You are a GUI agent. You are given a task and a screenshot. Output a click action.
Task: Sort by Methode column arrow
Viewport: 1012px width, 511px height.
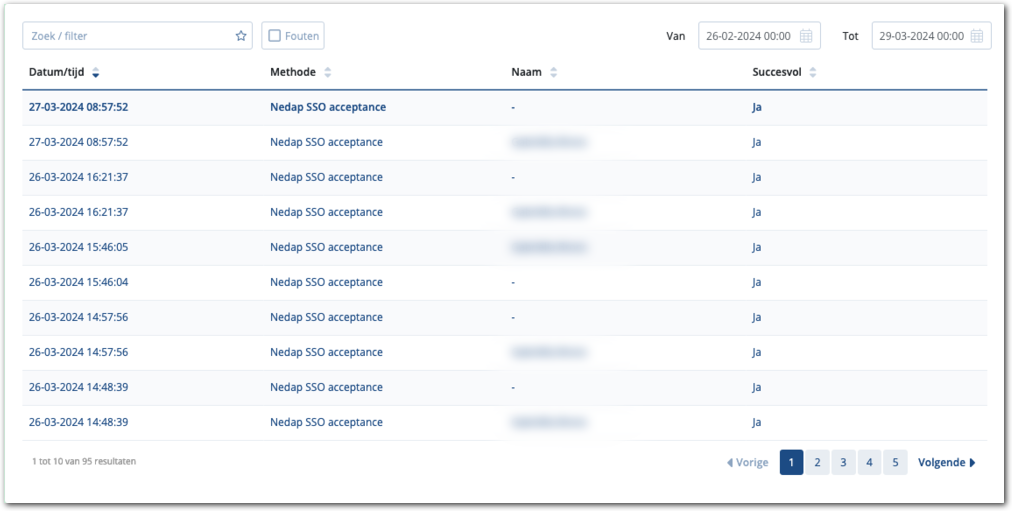pyautogui.click(x=328, y=73)
